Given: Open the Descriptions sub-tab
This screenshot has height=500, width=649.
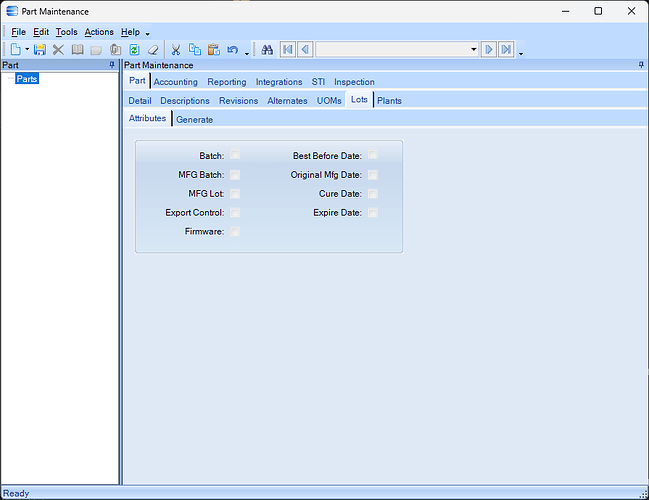Looking at the screenshot, I should click(x=185, y=101).
